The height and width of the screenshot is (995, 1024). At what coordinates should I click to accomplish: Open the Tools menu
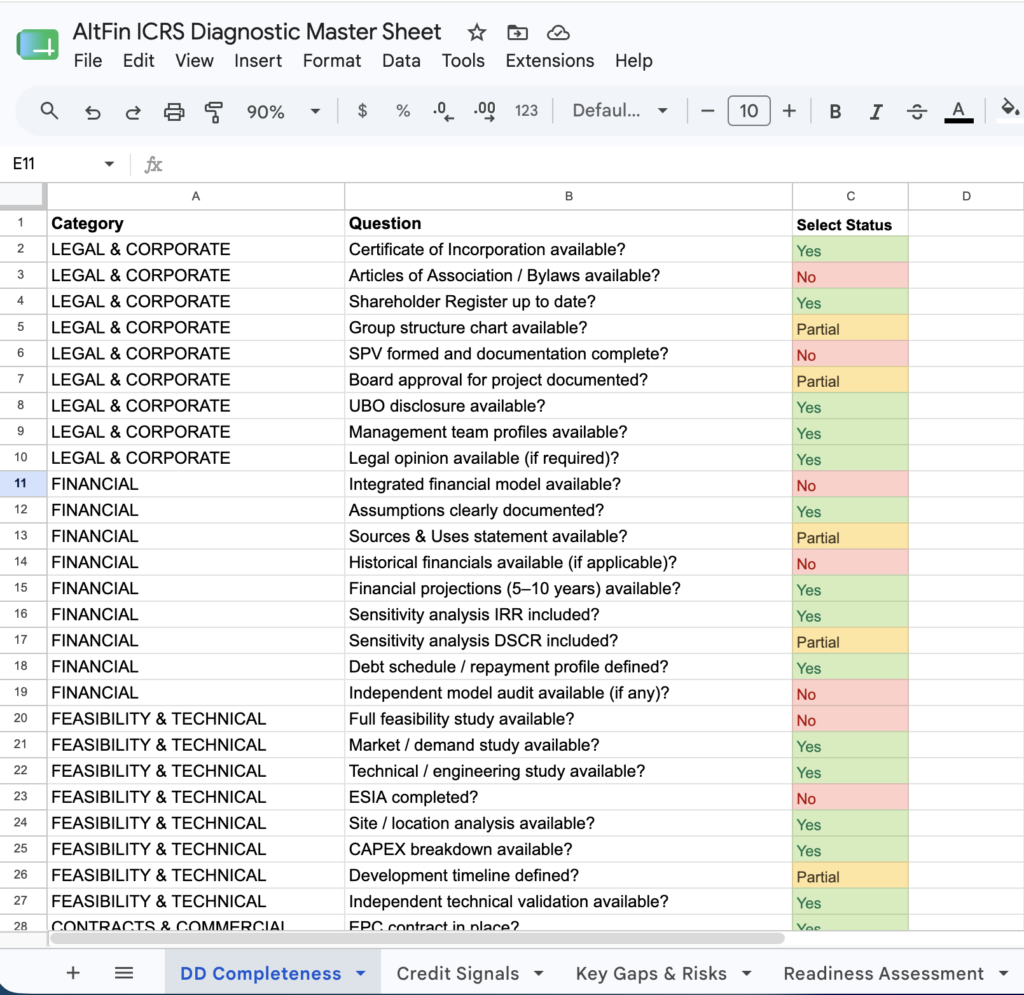pyautogui.click(x=463, y=61)
